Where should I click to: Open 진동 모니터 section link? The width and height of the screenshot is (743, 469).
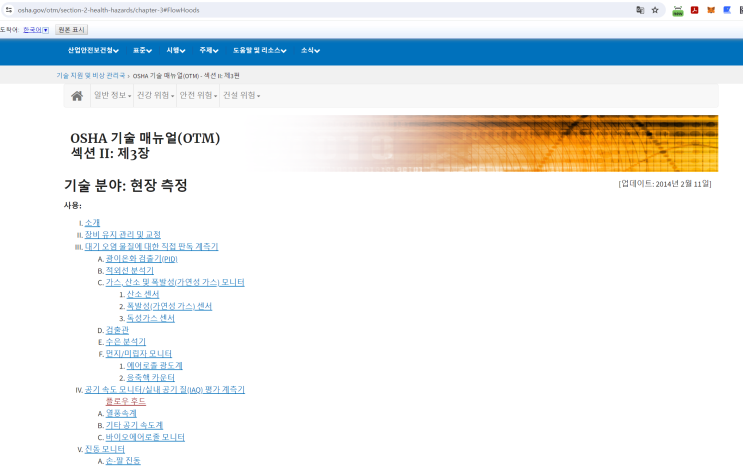pos(105,449)
